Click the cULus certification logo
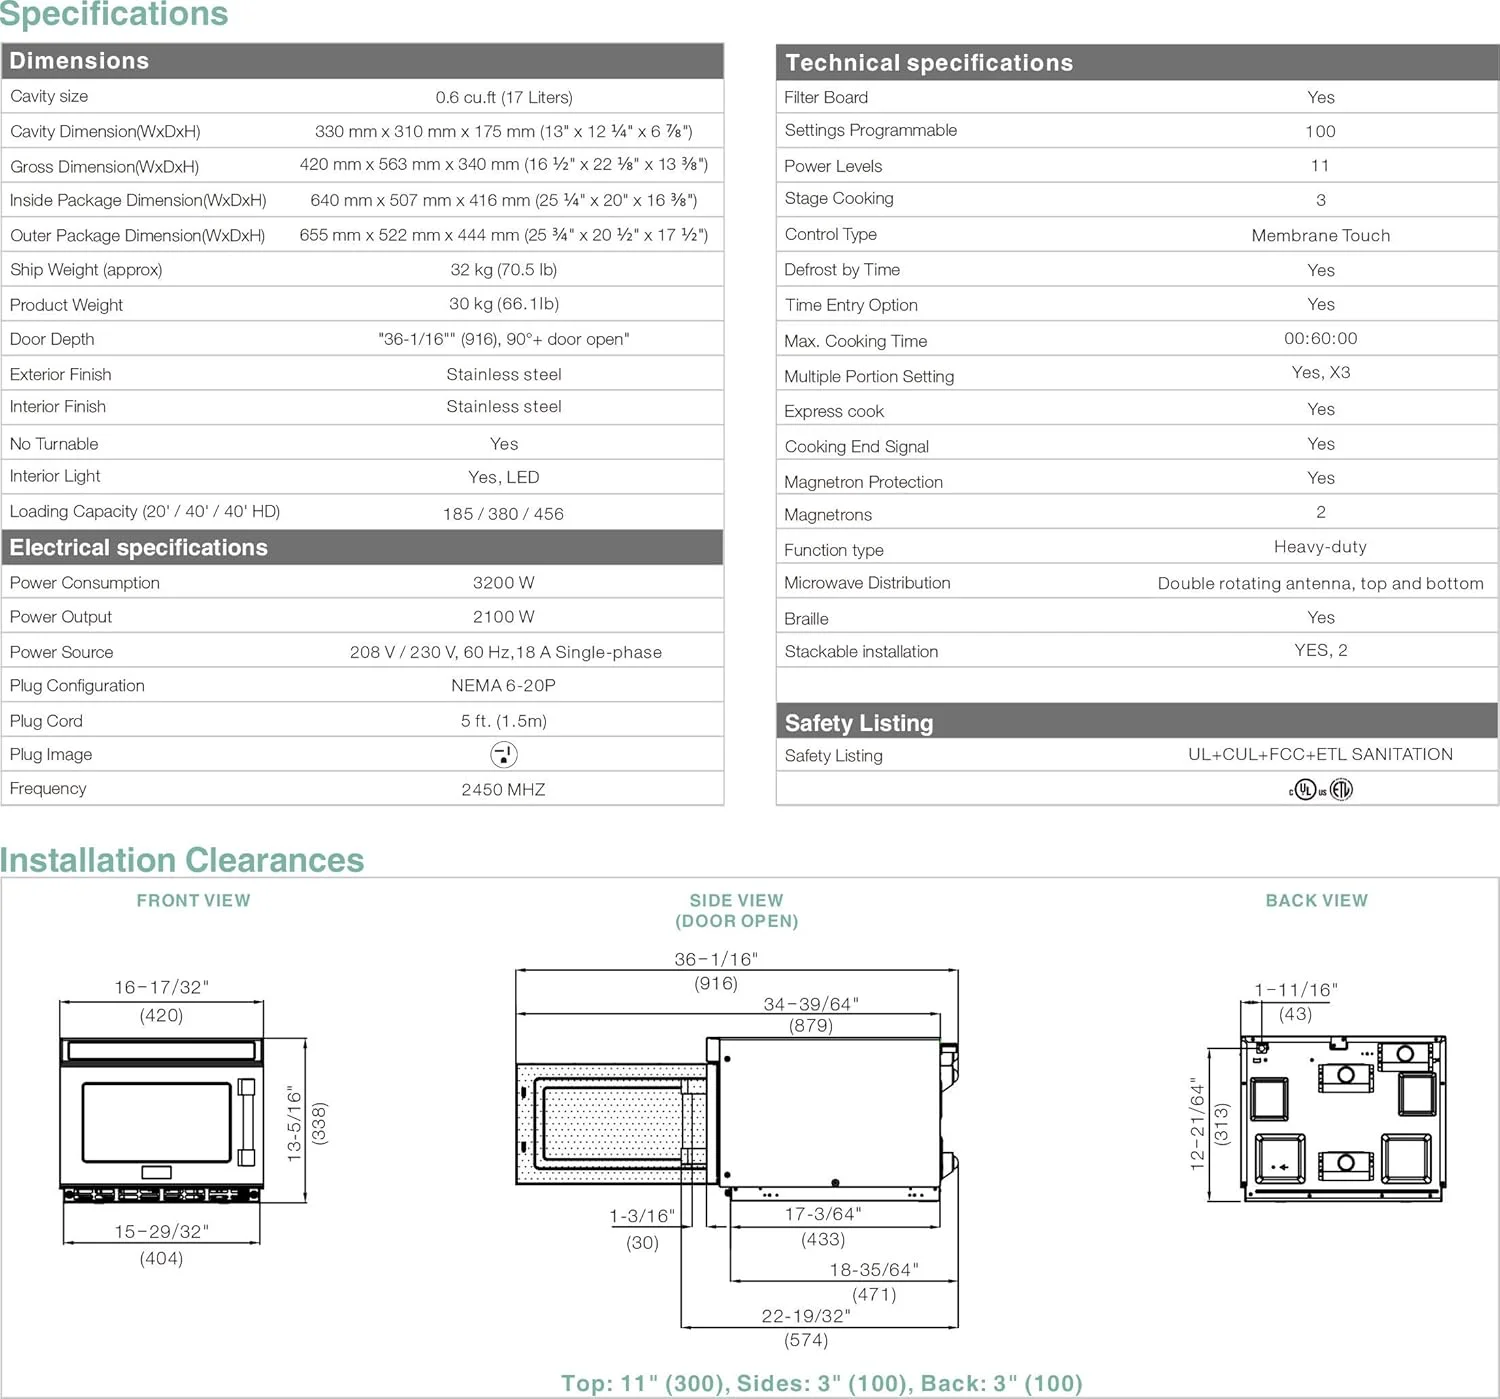This screenshot has height=1399, width=1500. pos(1306,790)
